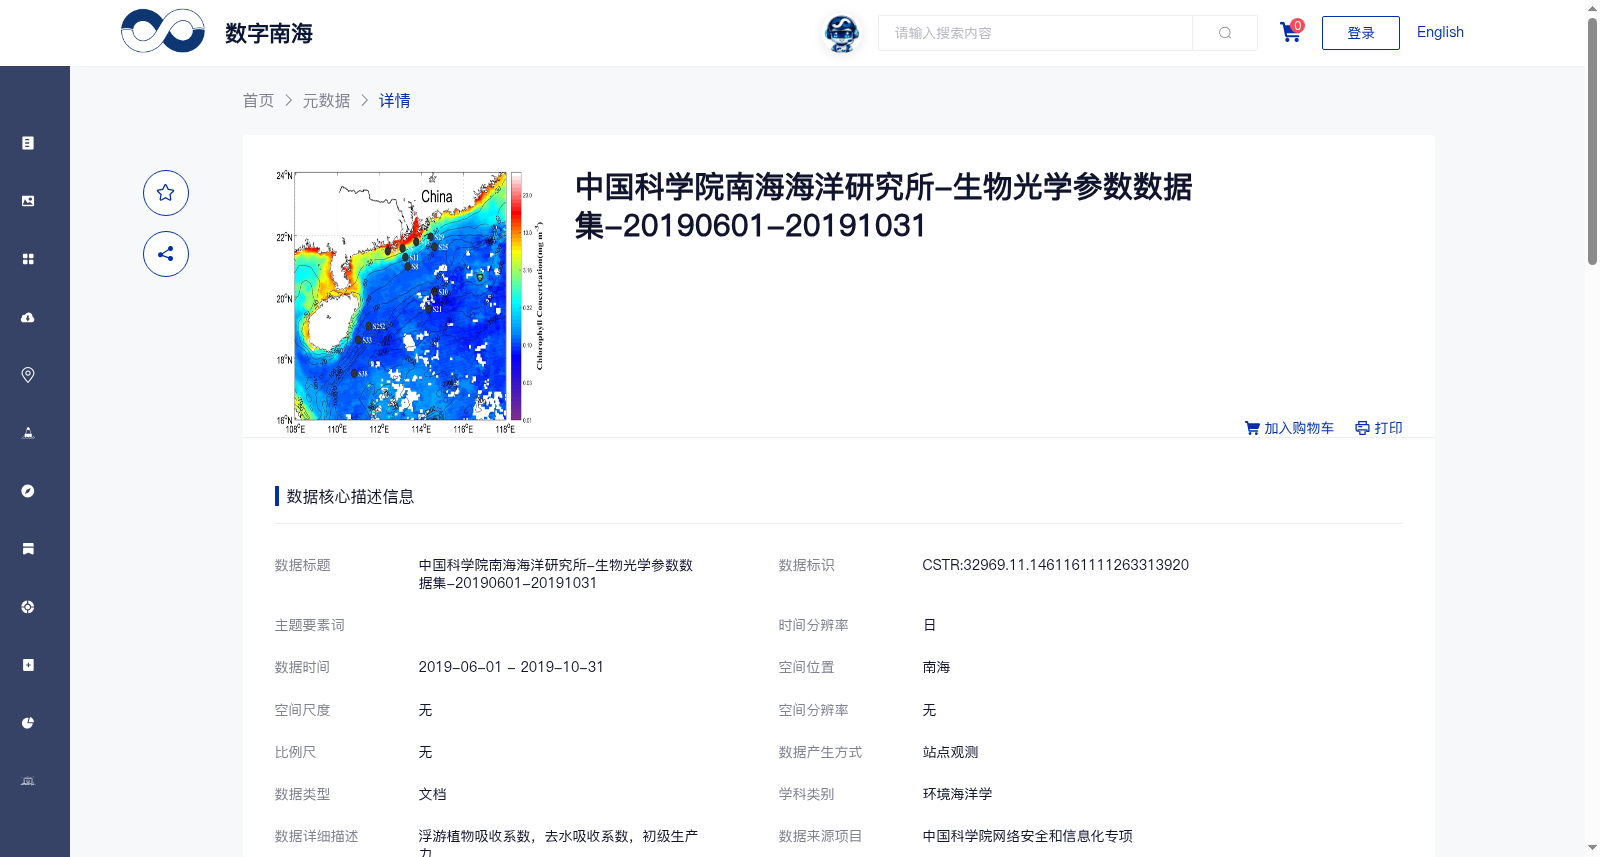1600x857 pixels.
Task: Click the 数据标识 label
Action: 807,565
